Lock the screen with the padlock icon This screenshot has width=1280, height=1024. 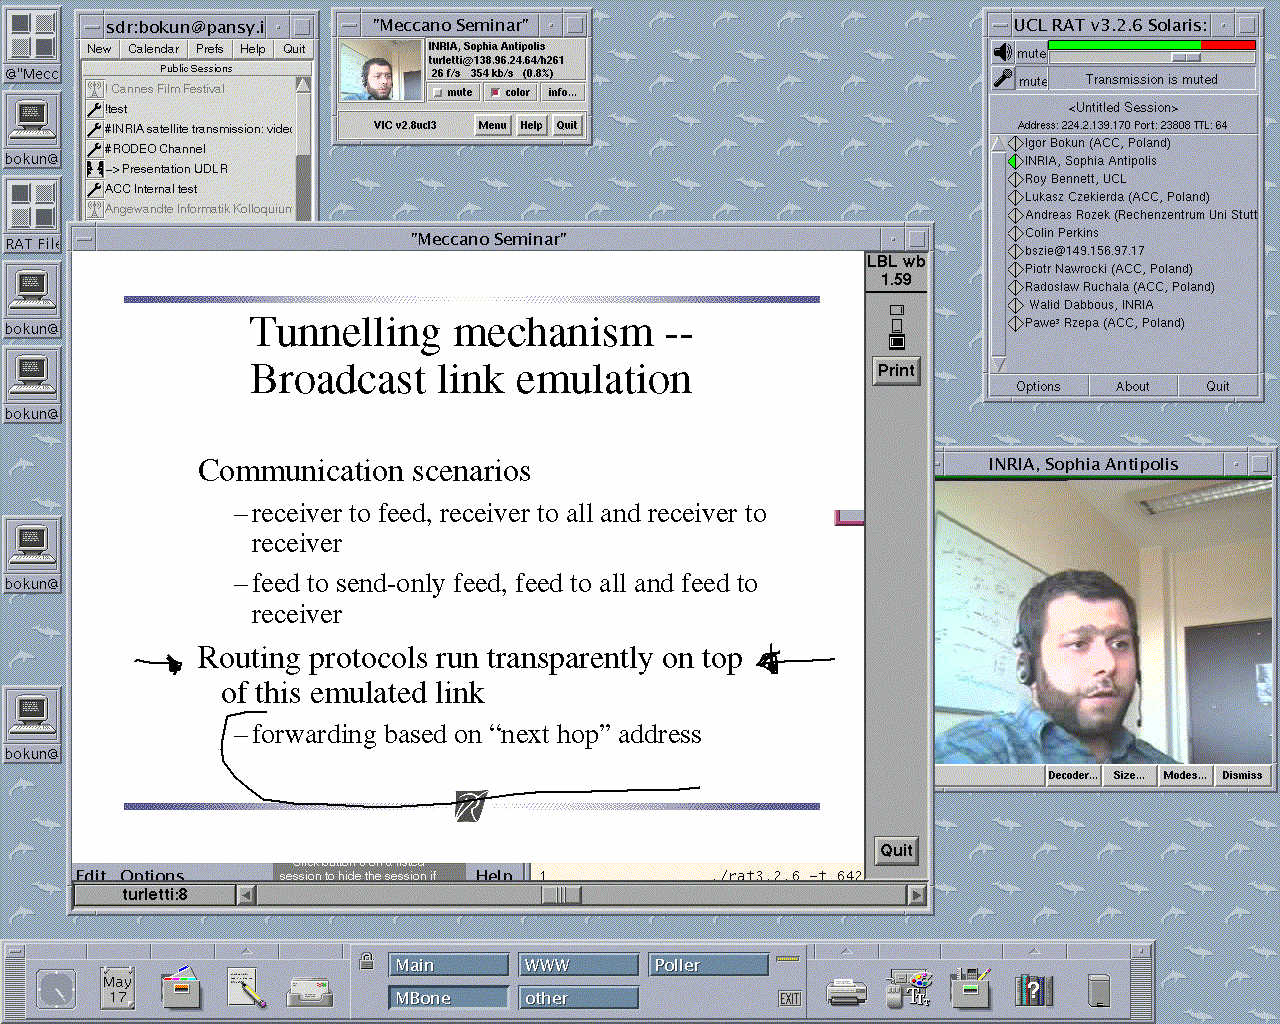point(366,962)
